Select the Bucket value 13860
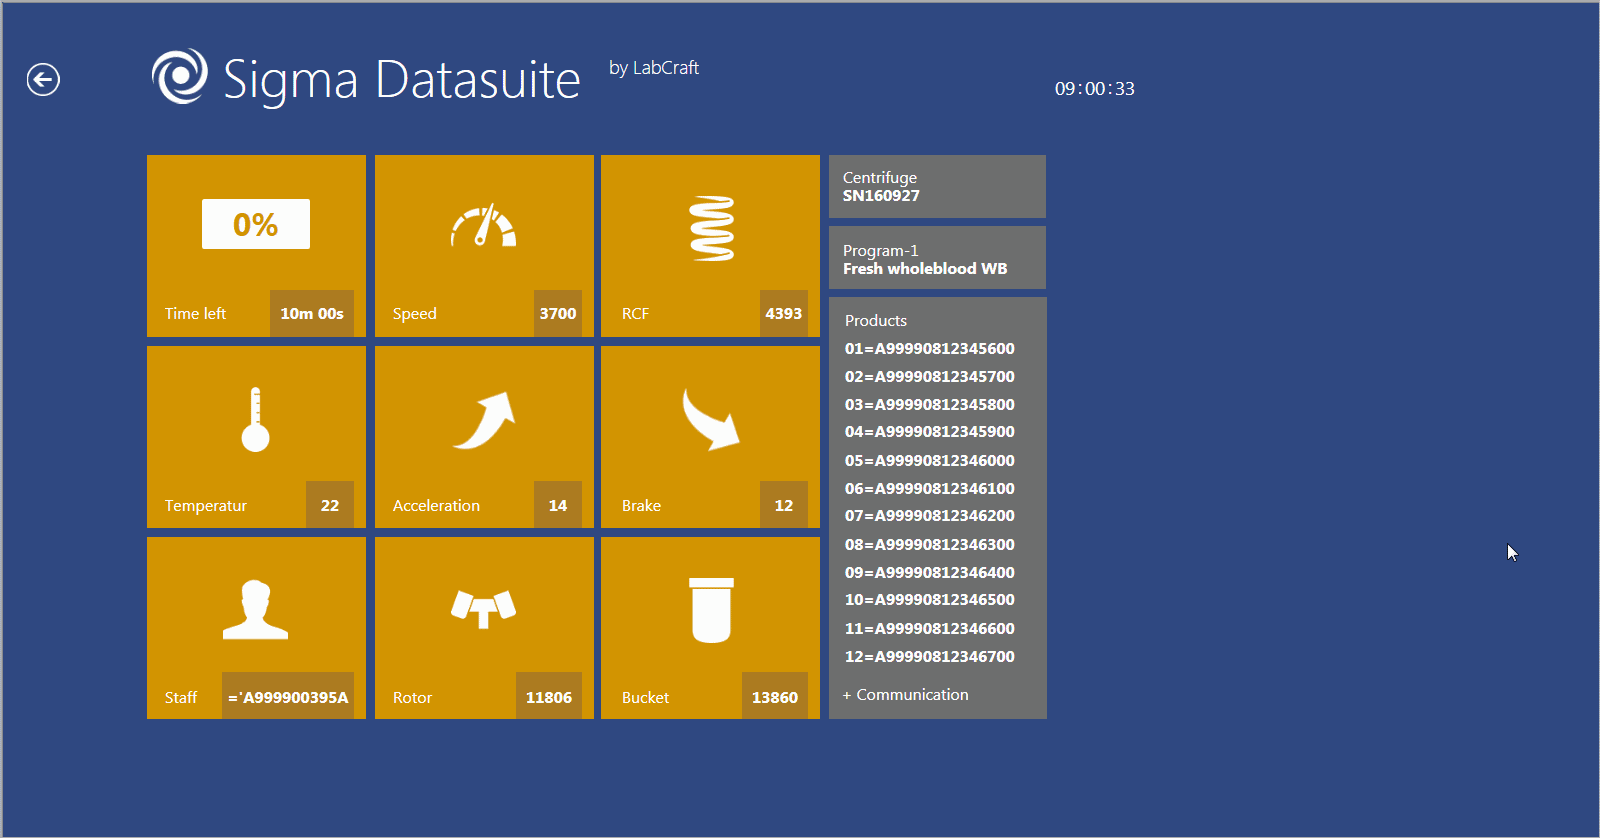 [775, 697]
